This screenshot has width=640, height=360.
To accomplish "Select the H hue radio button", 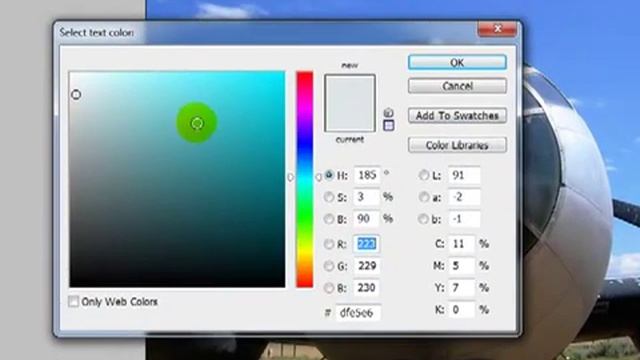I will click(x=329, y=175).
